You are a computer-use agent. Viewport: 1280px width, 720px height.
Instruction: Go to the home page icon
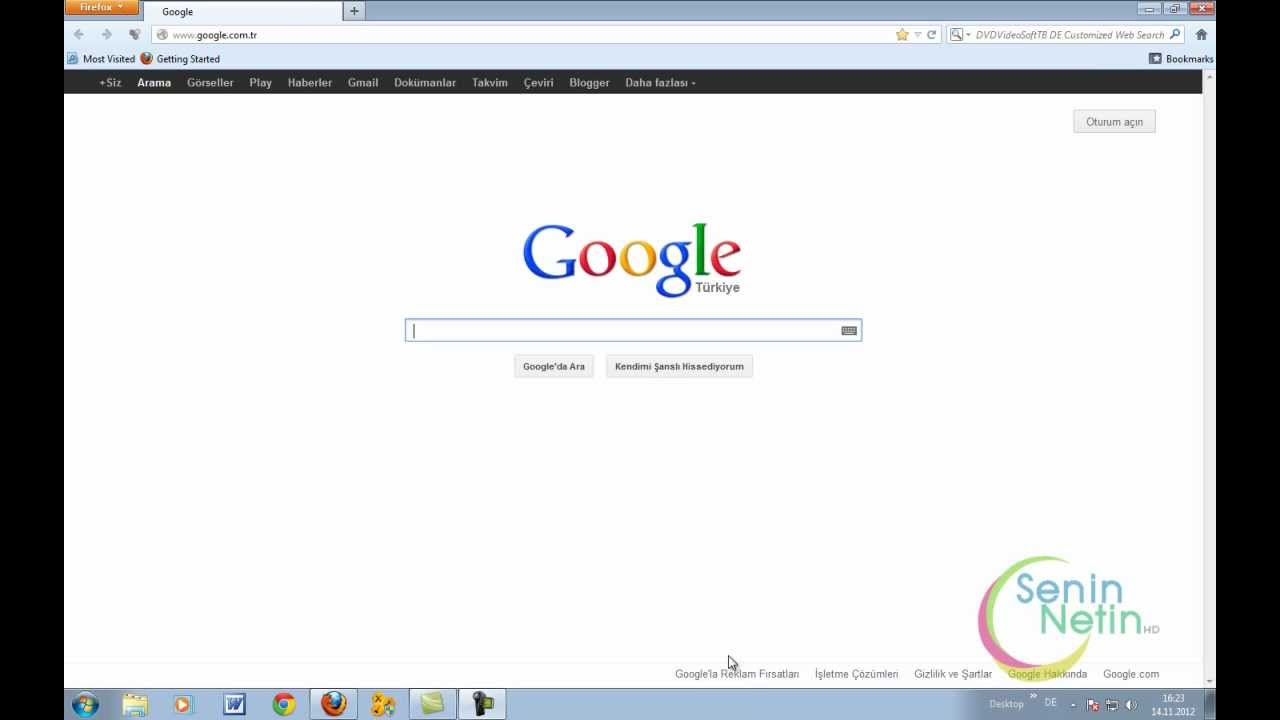tap(1201, 35)
